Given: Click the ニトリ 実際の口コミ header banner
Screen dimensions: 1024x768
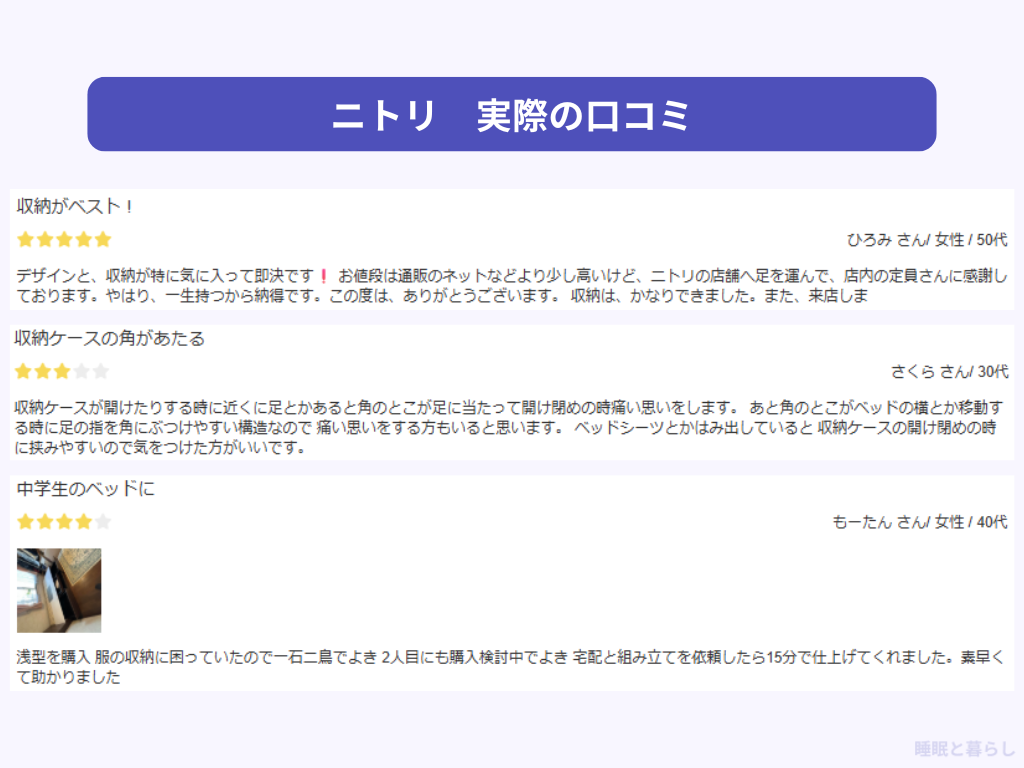Looking at the screenshot, I should pos(511,114).
